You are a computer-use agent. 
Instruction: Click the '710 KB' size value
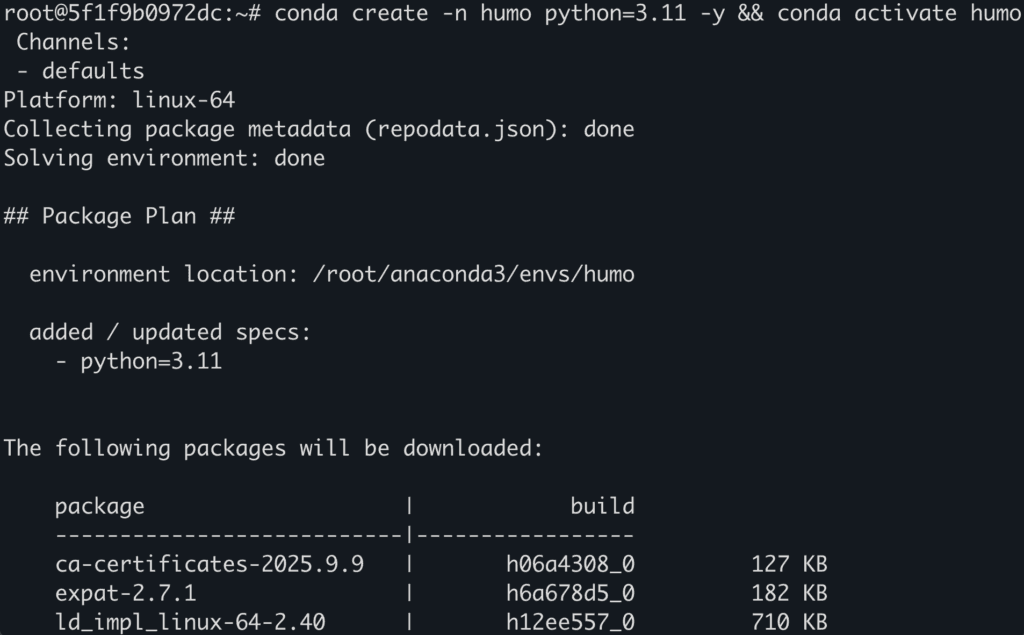pos(789,622)
